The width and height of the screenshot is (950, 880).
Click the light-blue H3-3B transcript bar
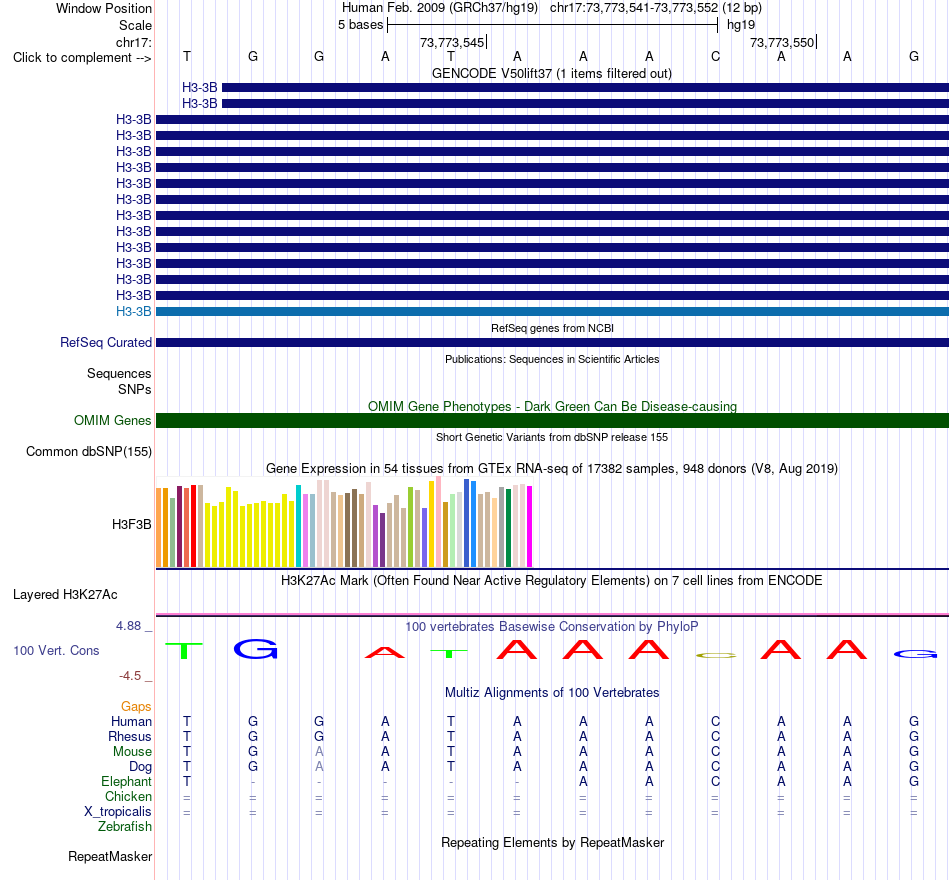coord(552,312)
